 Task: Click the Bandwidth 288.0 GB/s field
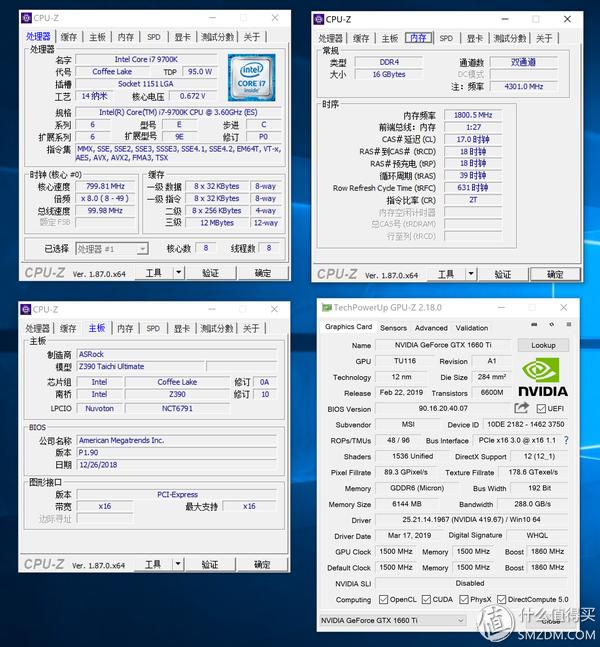532,504
